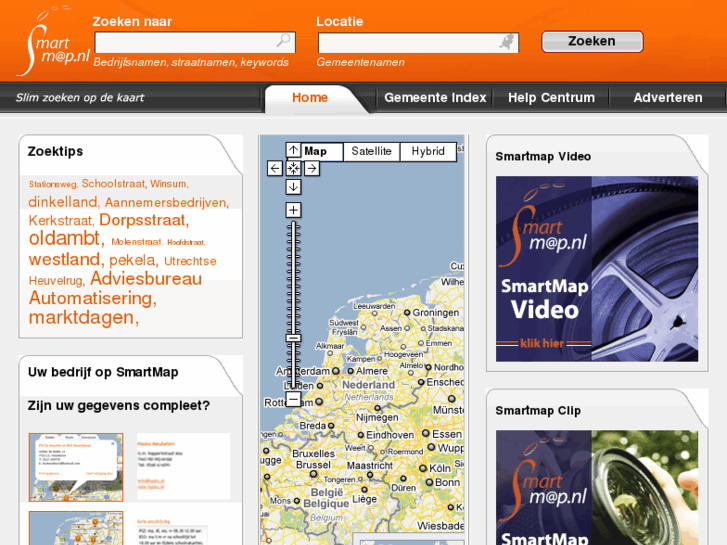
Task: Click the Automatisering search tip
Action: [93, 298]
